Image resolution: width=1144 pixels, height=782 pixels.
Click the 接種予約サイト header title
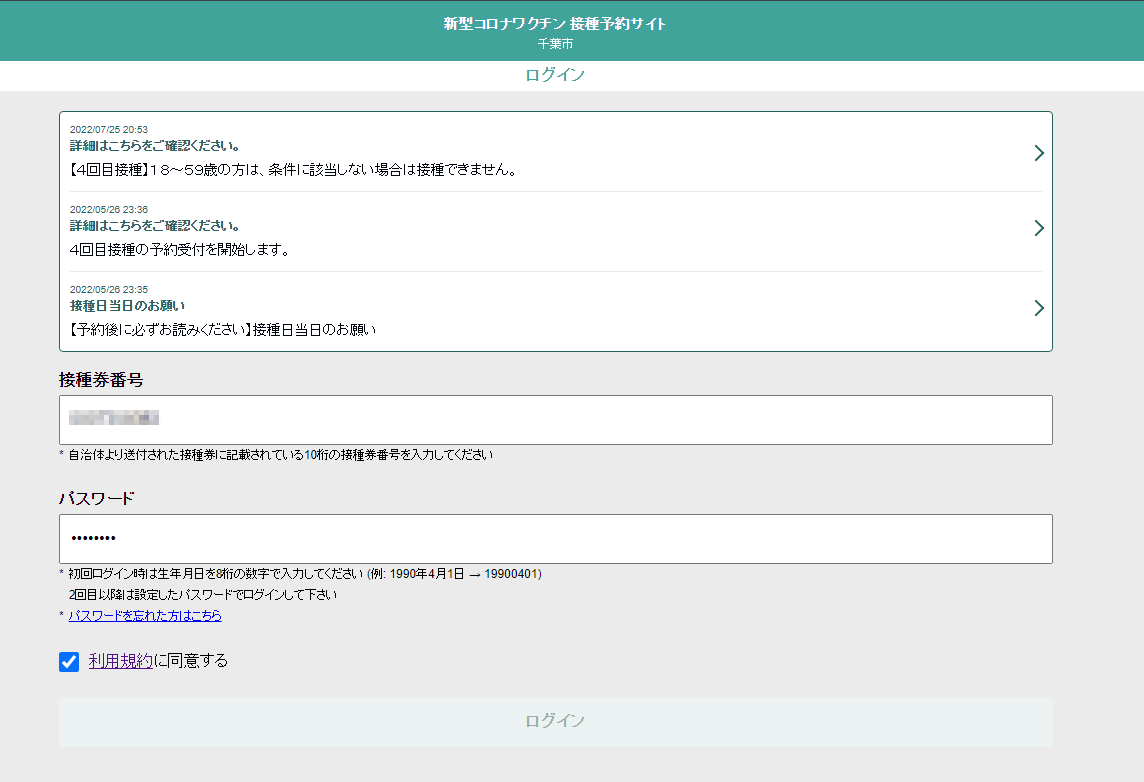pyautogui.click(x=555, y=24)
